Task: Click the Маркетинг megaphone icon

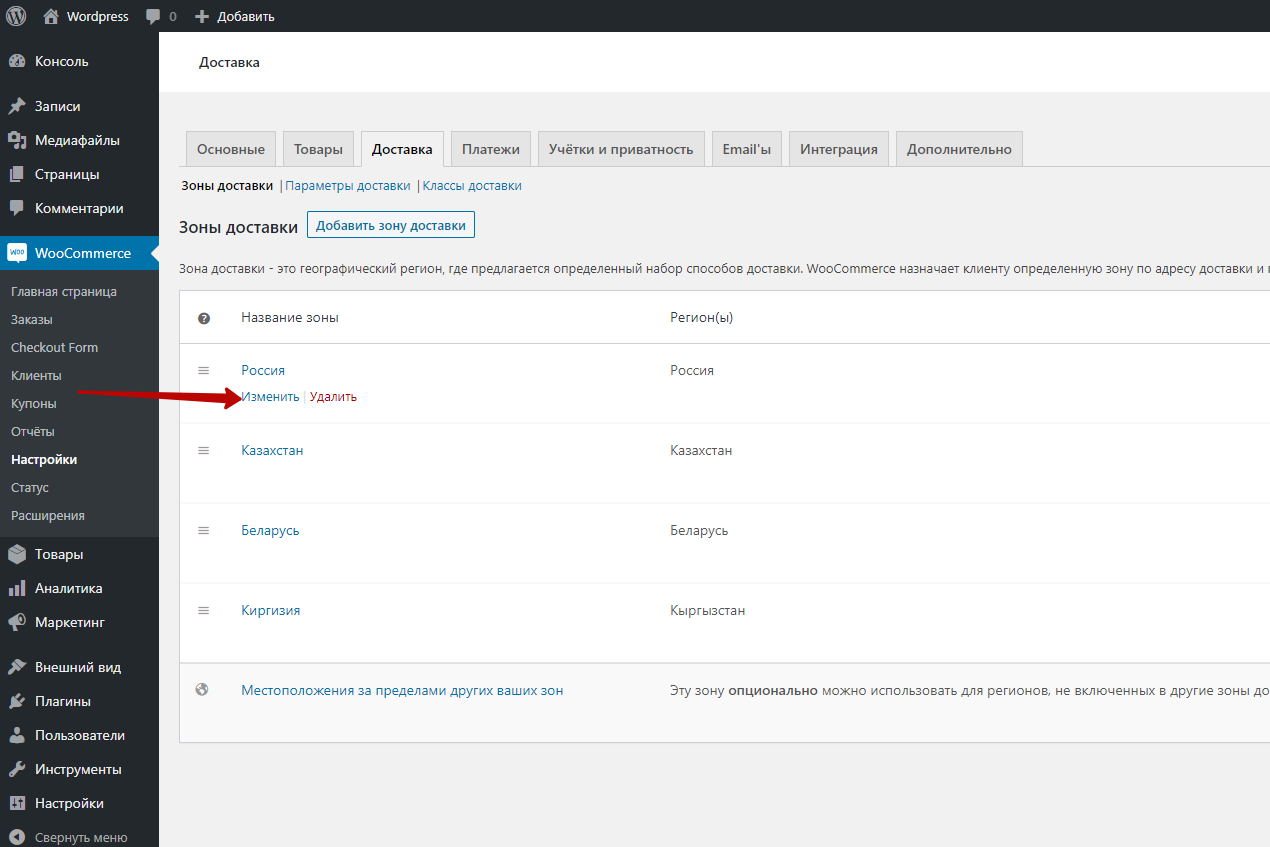Action: tap(17, 622)
